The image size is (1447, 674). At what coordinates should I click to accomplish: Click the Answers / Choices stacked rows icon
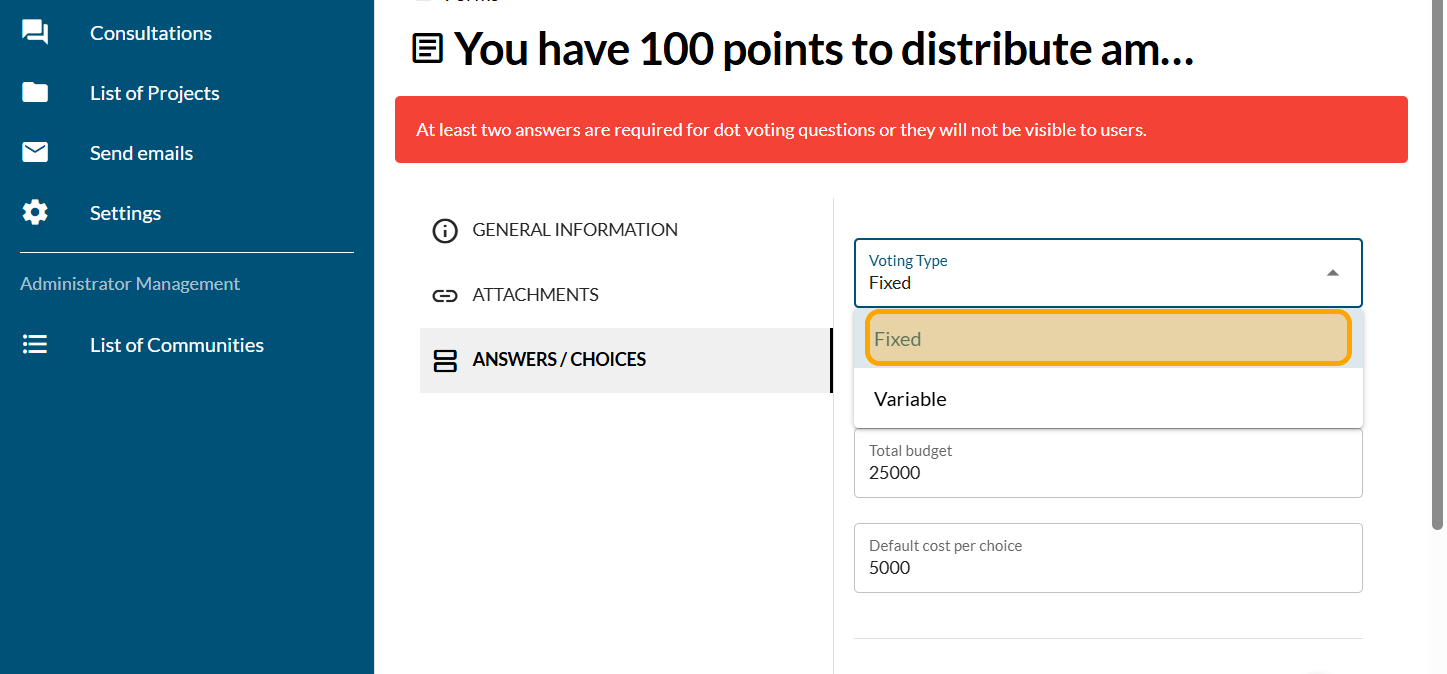point(444,361)
